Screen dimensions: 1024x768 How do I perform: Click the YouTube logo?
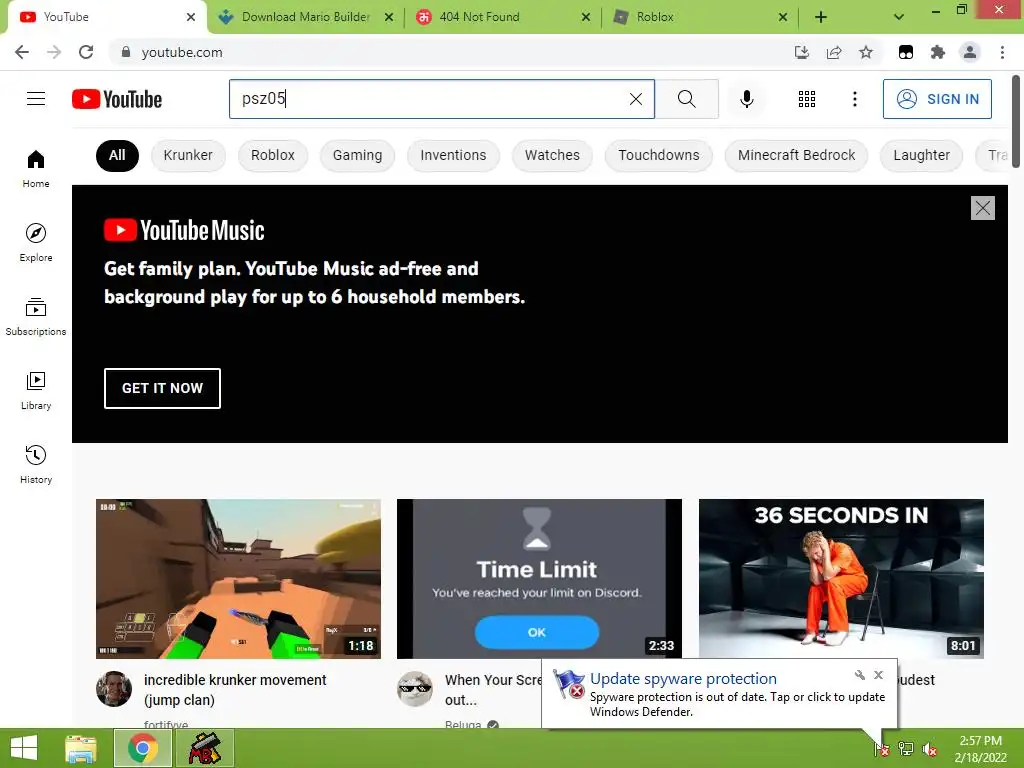tap(117, 99)
